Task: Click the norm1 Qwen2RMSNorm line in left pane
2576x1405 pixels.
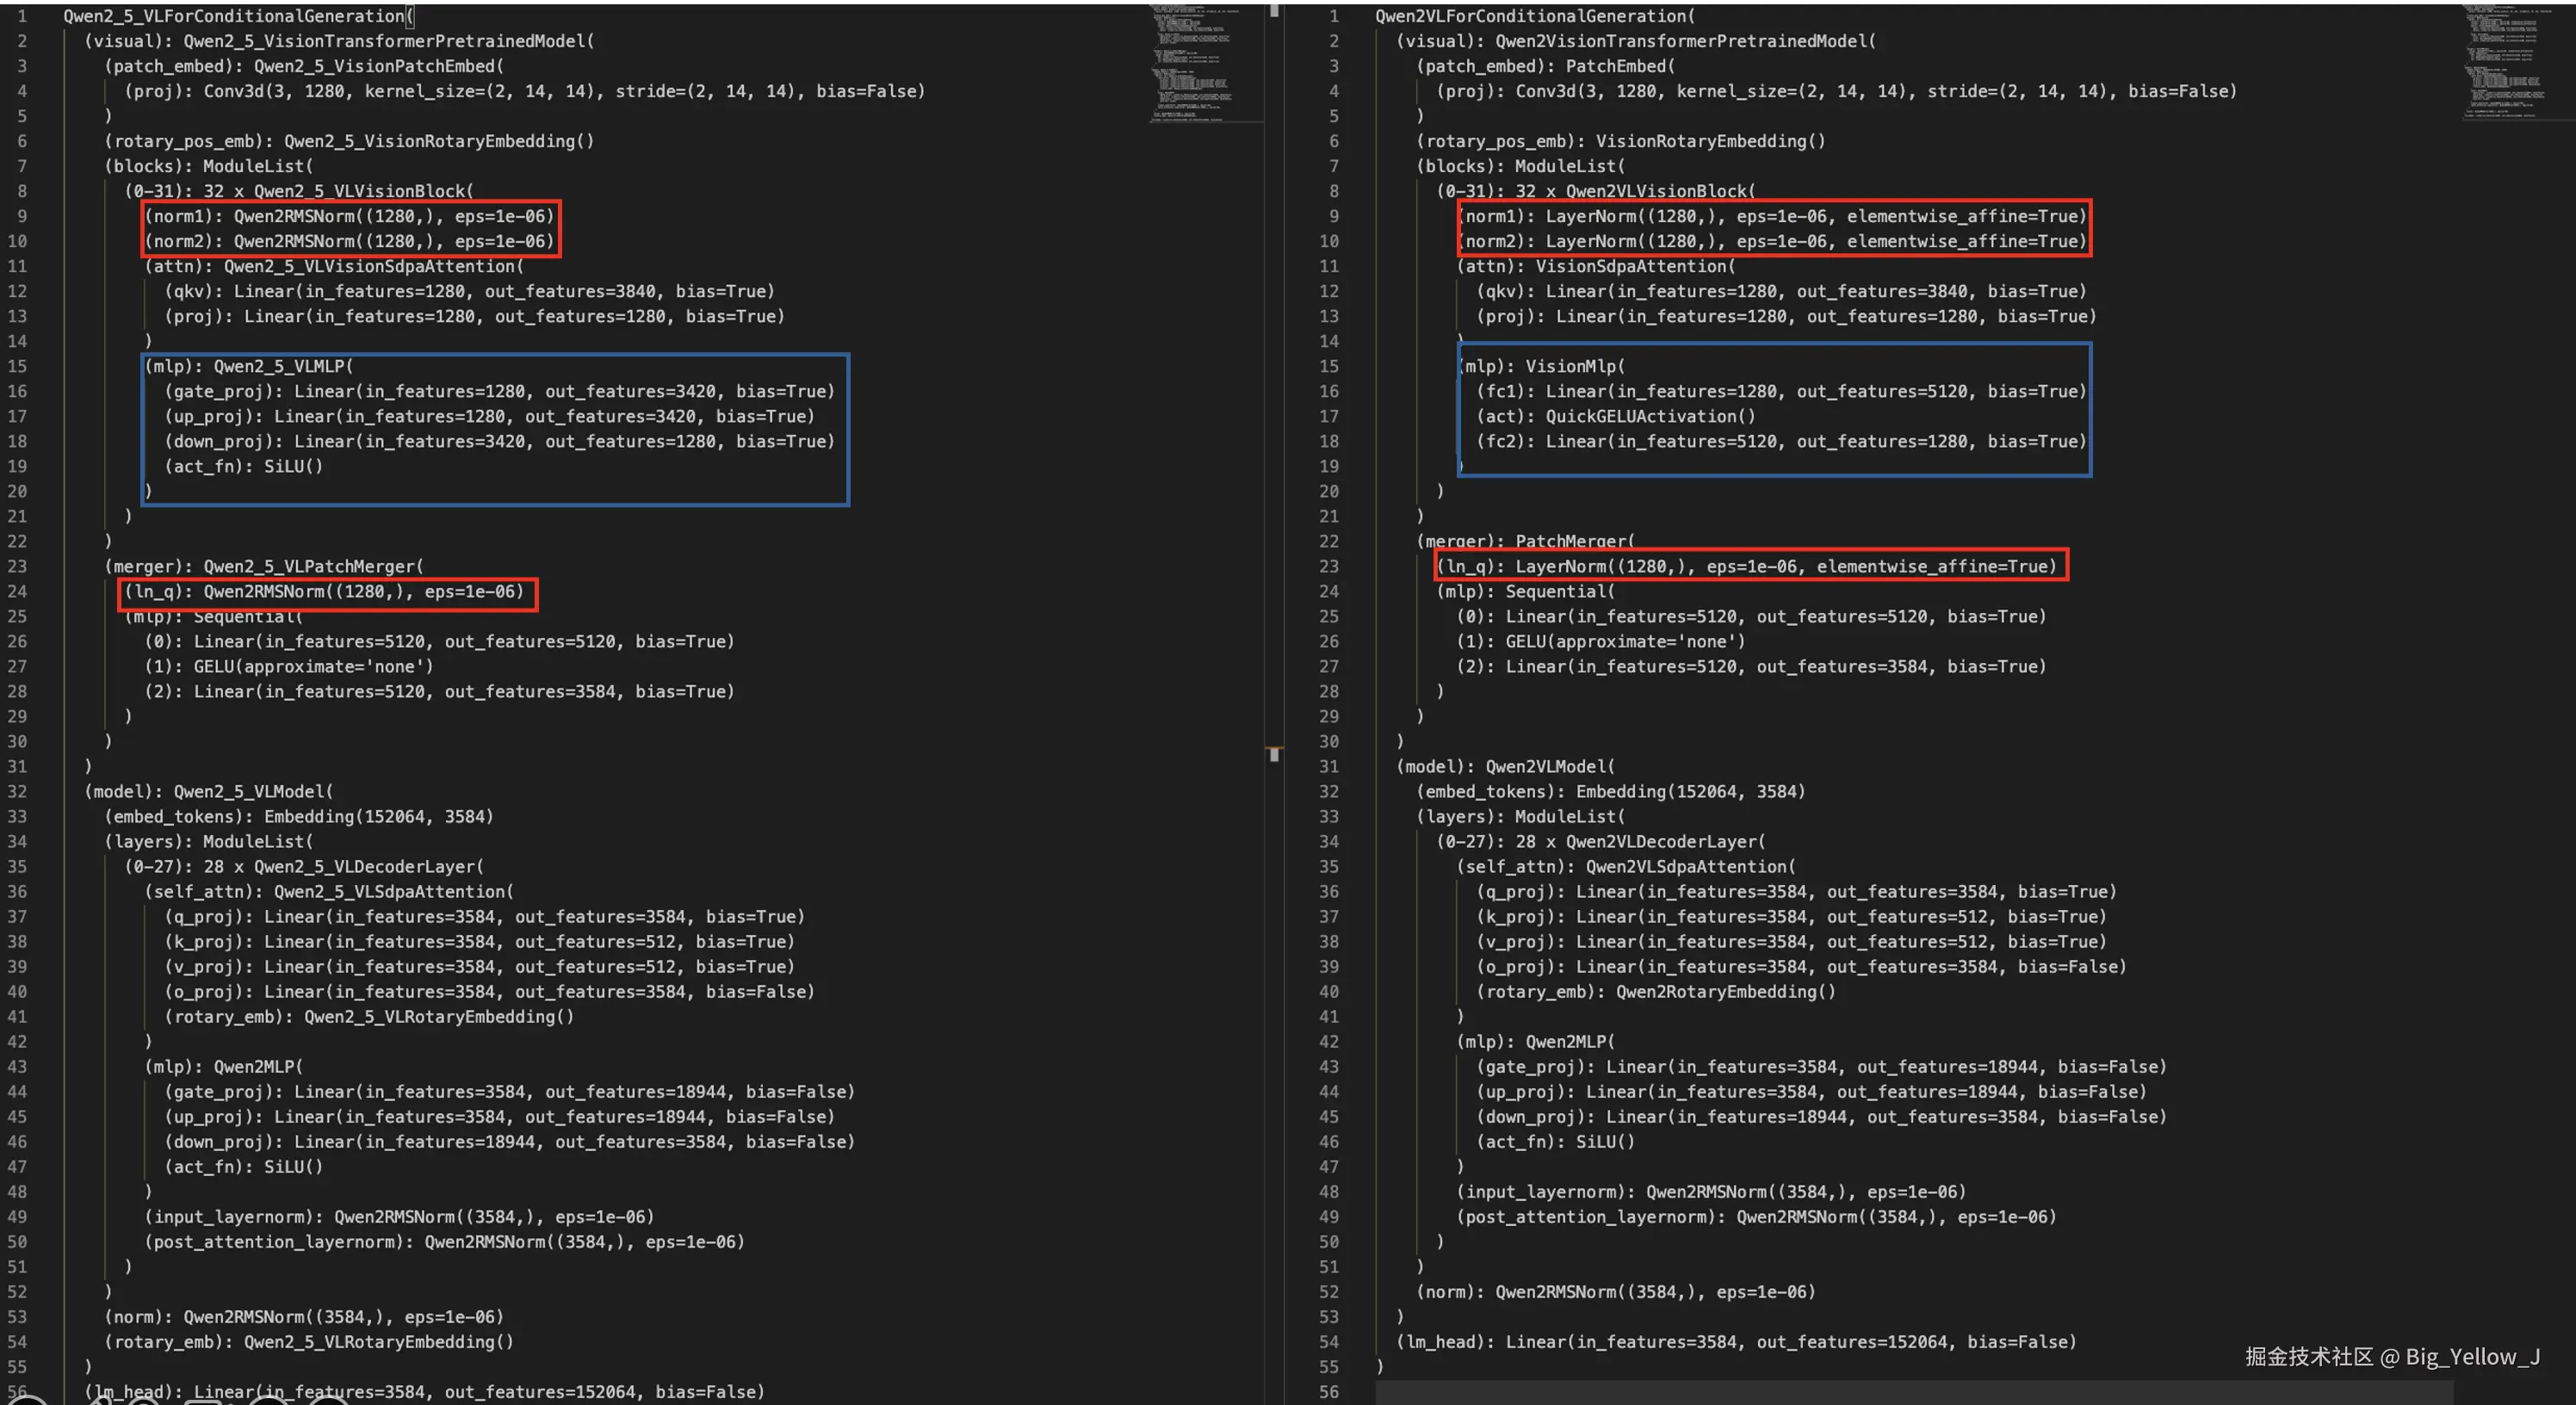Action: [348, 216]
